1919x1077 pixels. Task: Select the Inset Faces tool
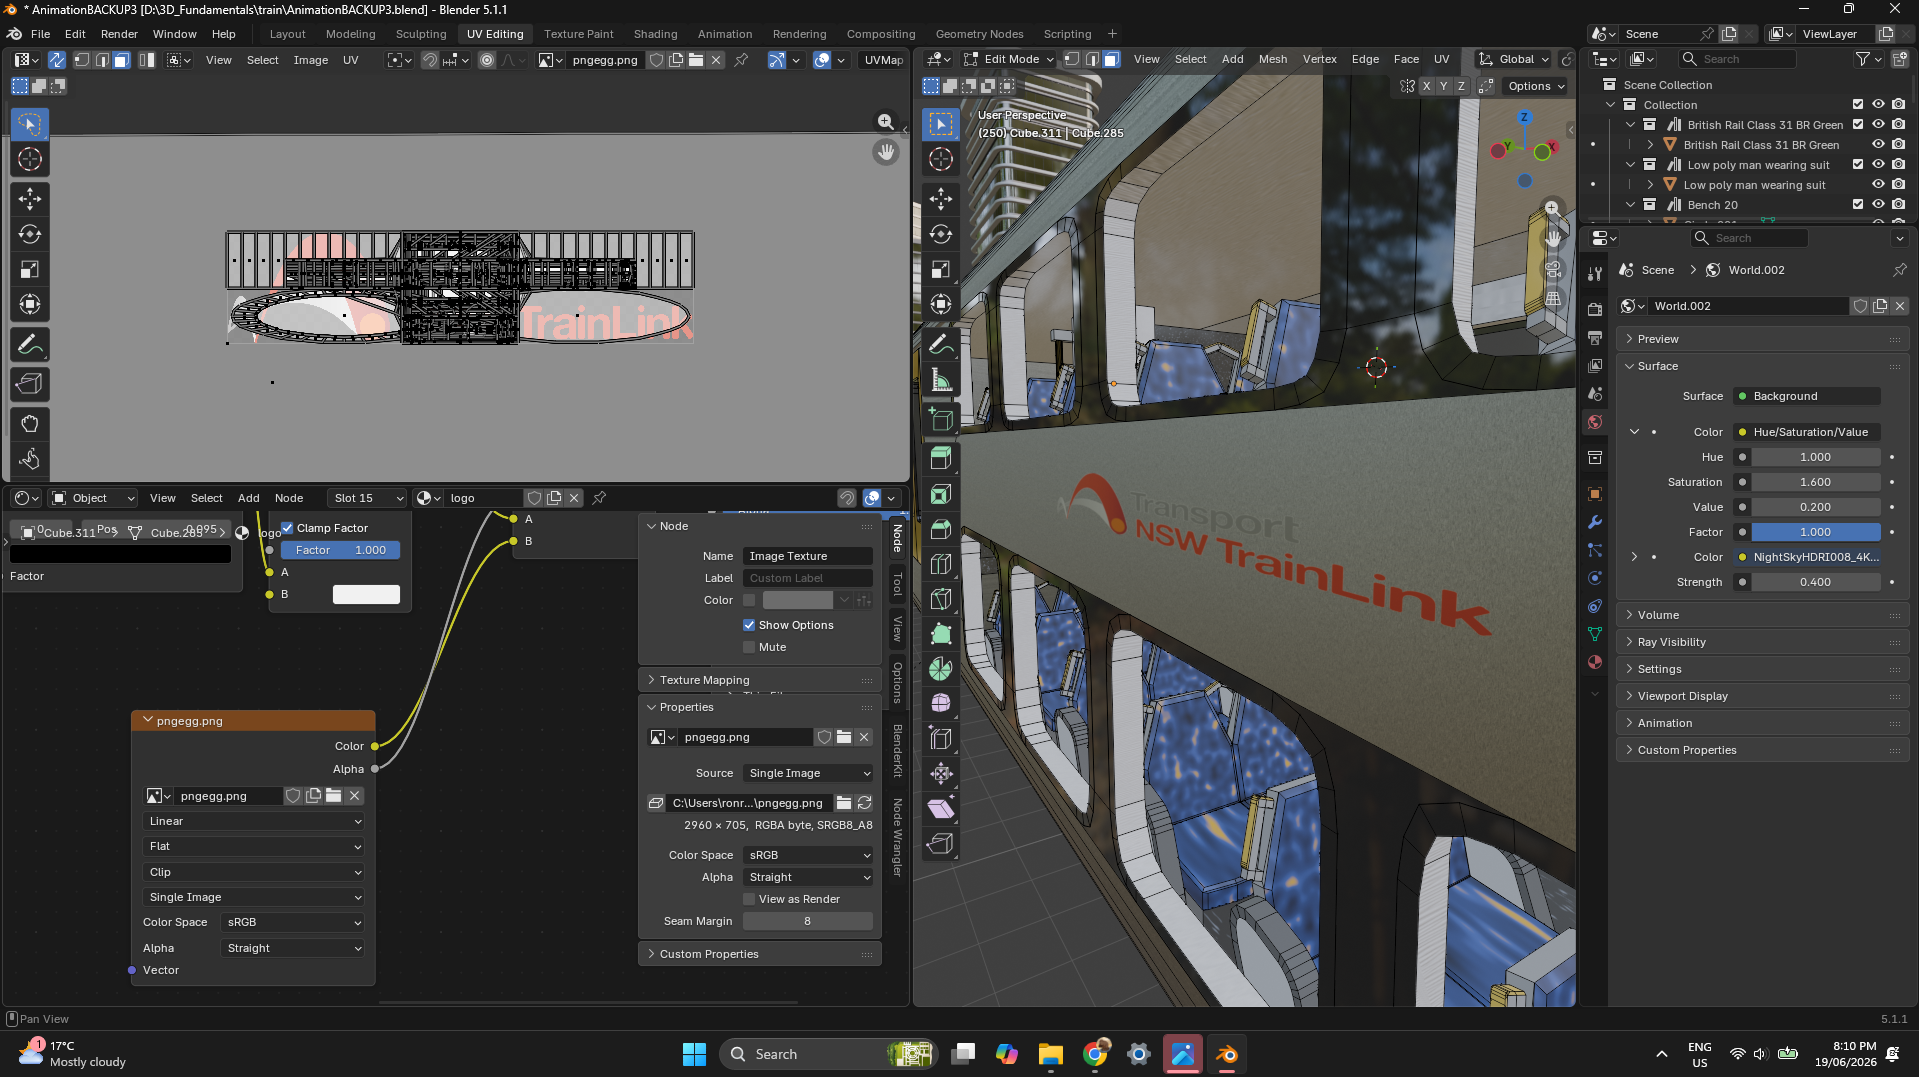[941, 494]
